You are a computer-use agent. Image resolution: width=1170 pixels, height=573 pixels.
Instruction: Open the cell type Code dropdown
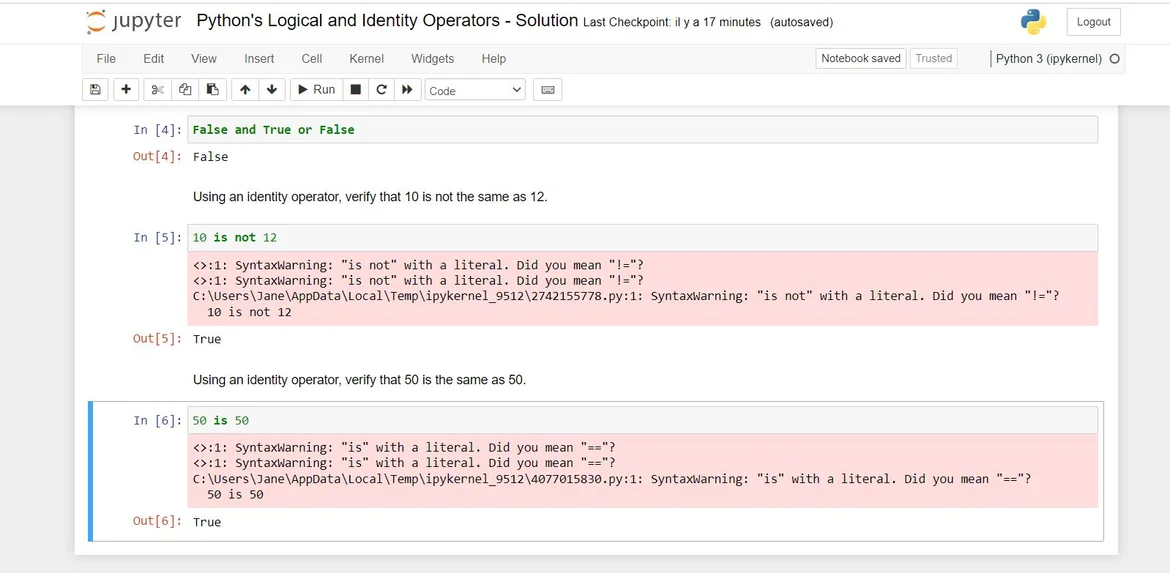[x=475, y=90]
